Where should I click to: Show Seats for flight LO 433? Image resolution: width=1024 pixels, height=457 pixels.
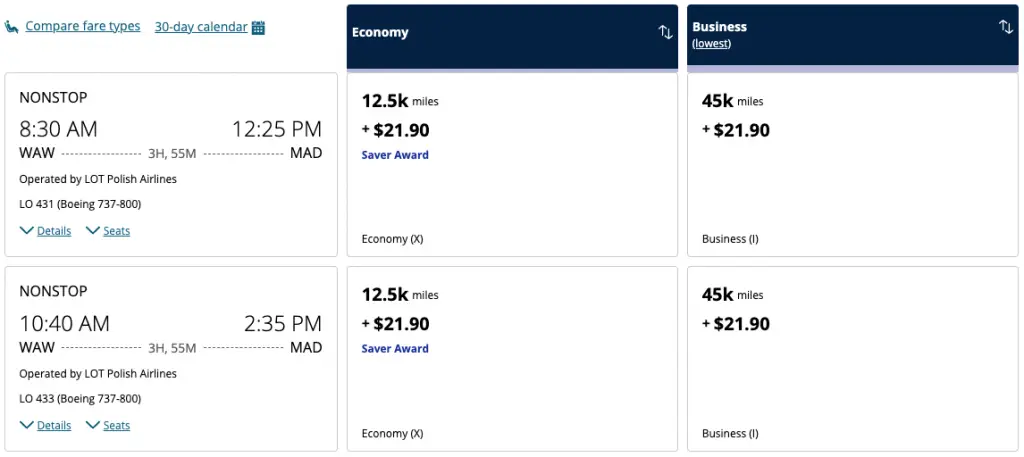(108, 425)
